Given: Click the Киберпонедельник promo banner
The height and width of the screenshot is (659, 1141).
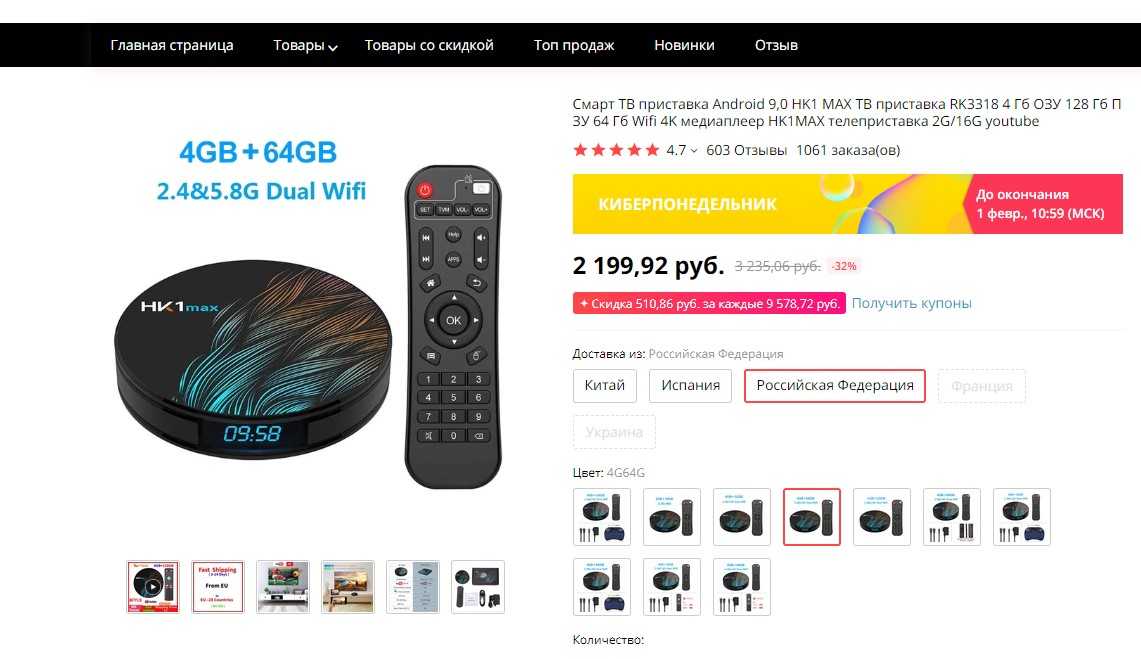Looking at the screenshot, I should [848, 204].
